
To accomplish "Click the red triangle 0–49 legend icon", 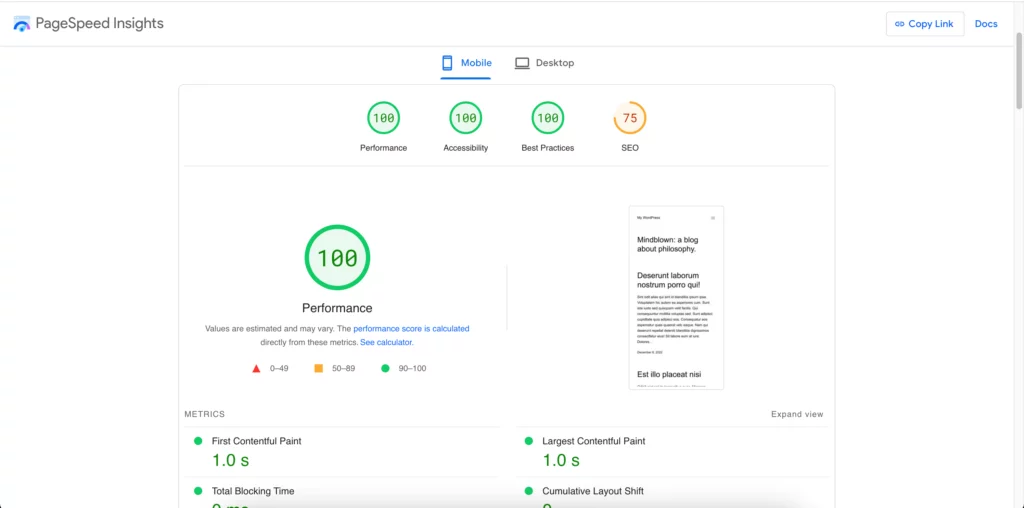I will (257, 369).
